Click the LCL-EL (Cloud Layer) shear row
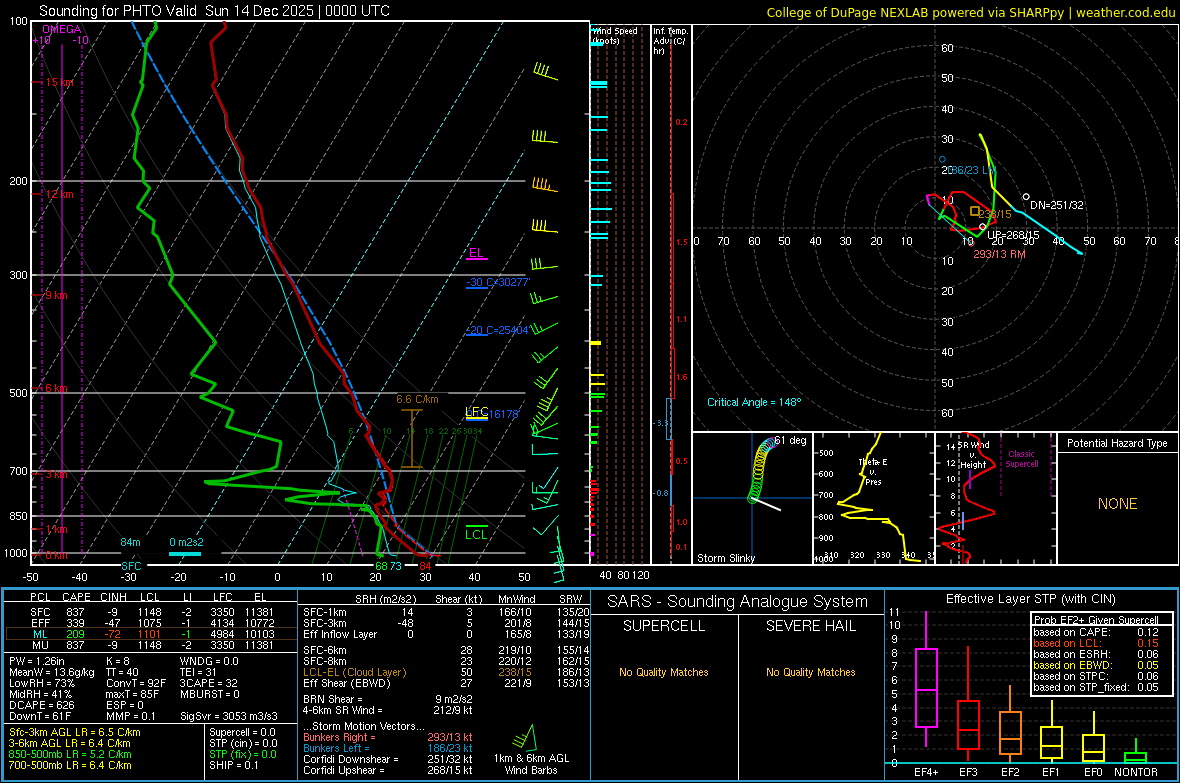 pos(445,672)
